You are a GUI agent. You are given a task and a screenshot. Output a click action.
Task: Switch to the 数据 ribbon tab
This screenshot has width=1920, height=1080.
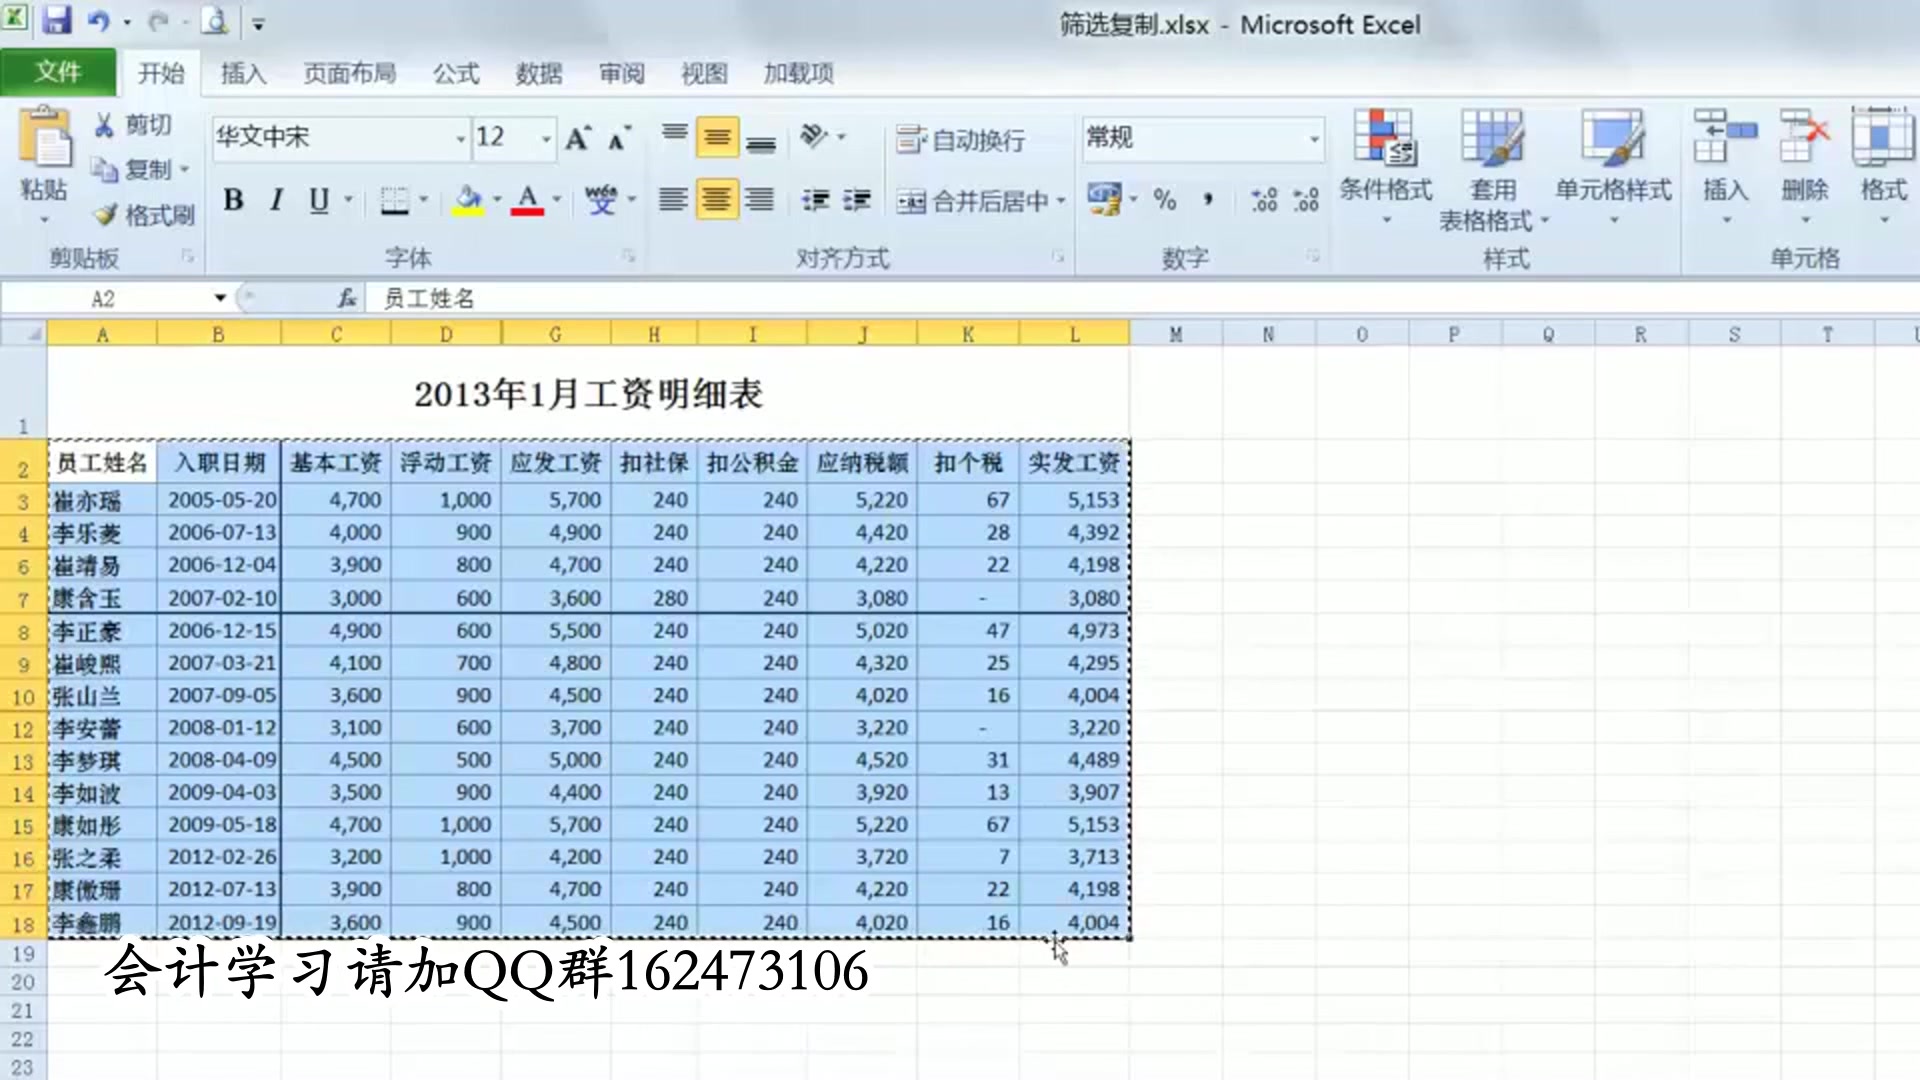(x=537, y=73)
